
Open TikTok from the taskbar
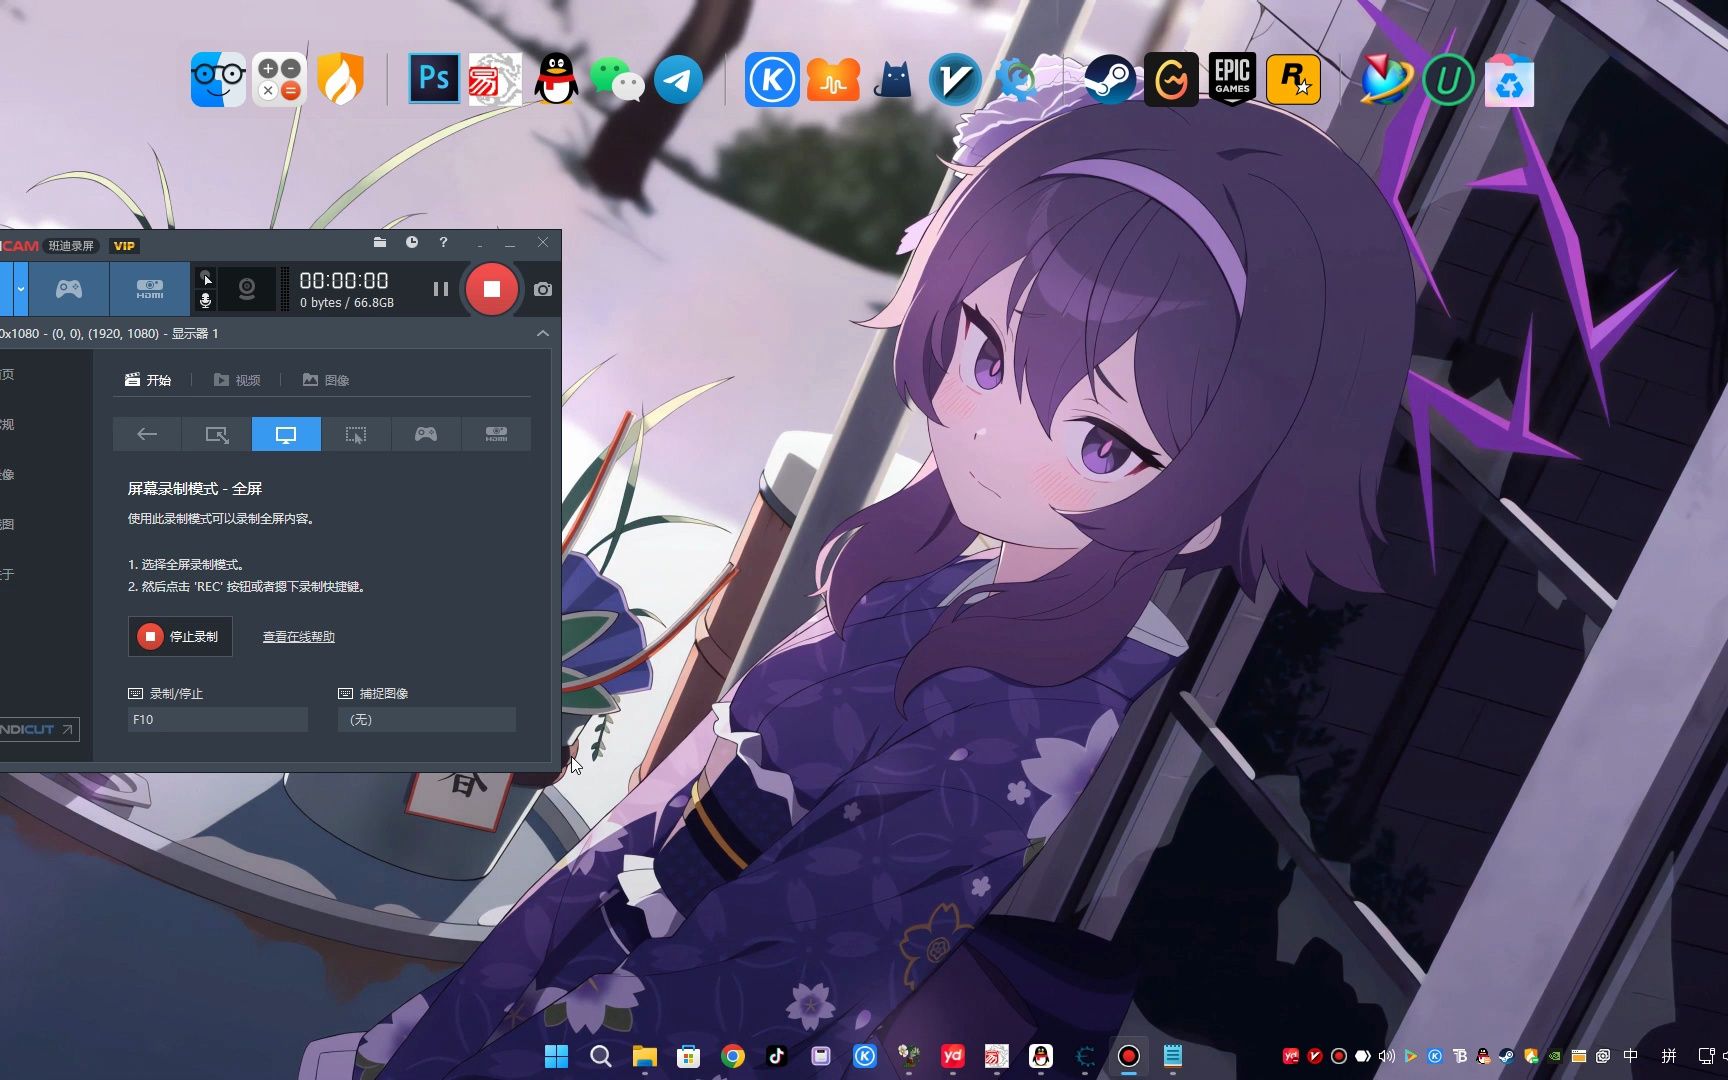pos(777,1056)
